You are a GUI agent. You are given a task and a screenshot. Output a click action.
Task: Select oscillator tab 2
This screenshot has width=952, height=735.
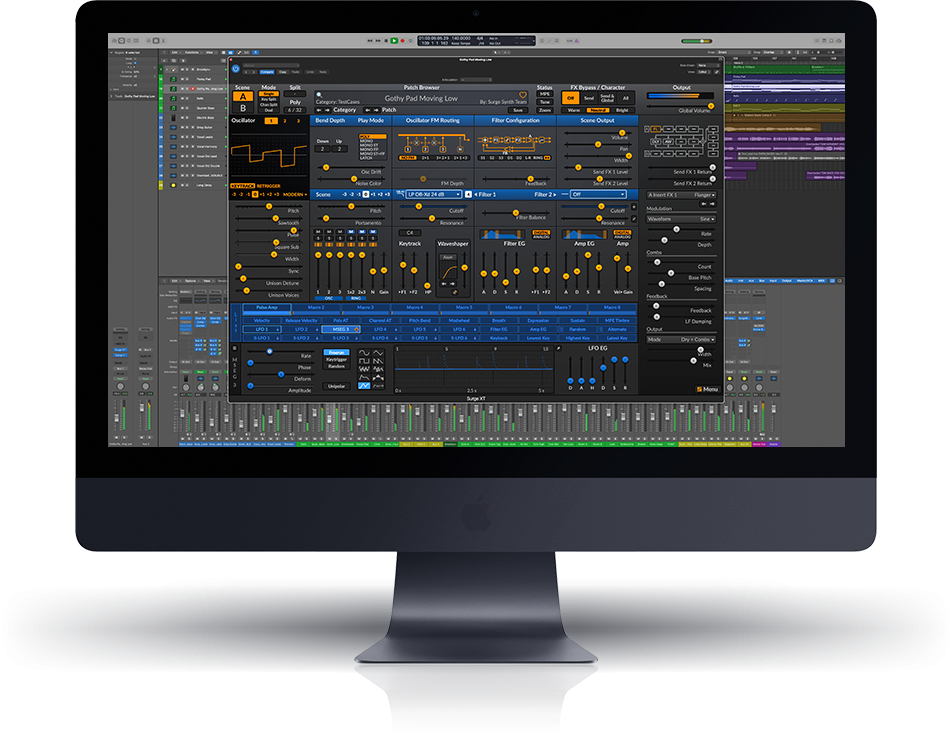pyautogui.click(x=285, y=121)
